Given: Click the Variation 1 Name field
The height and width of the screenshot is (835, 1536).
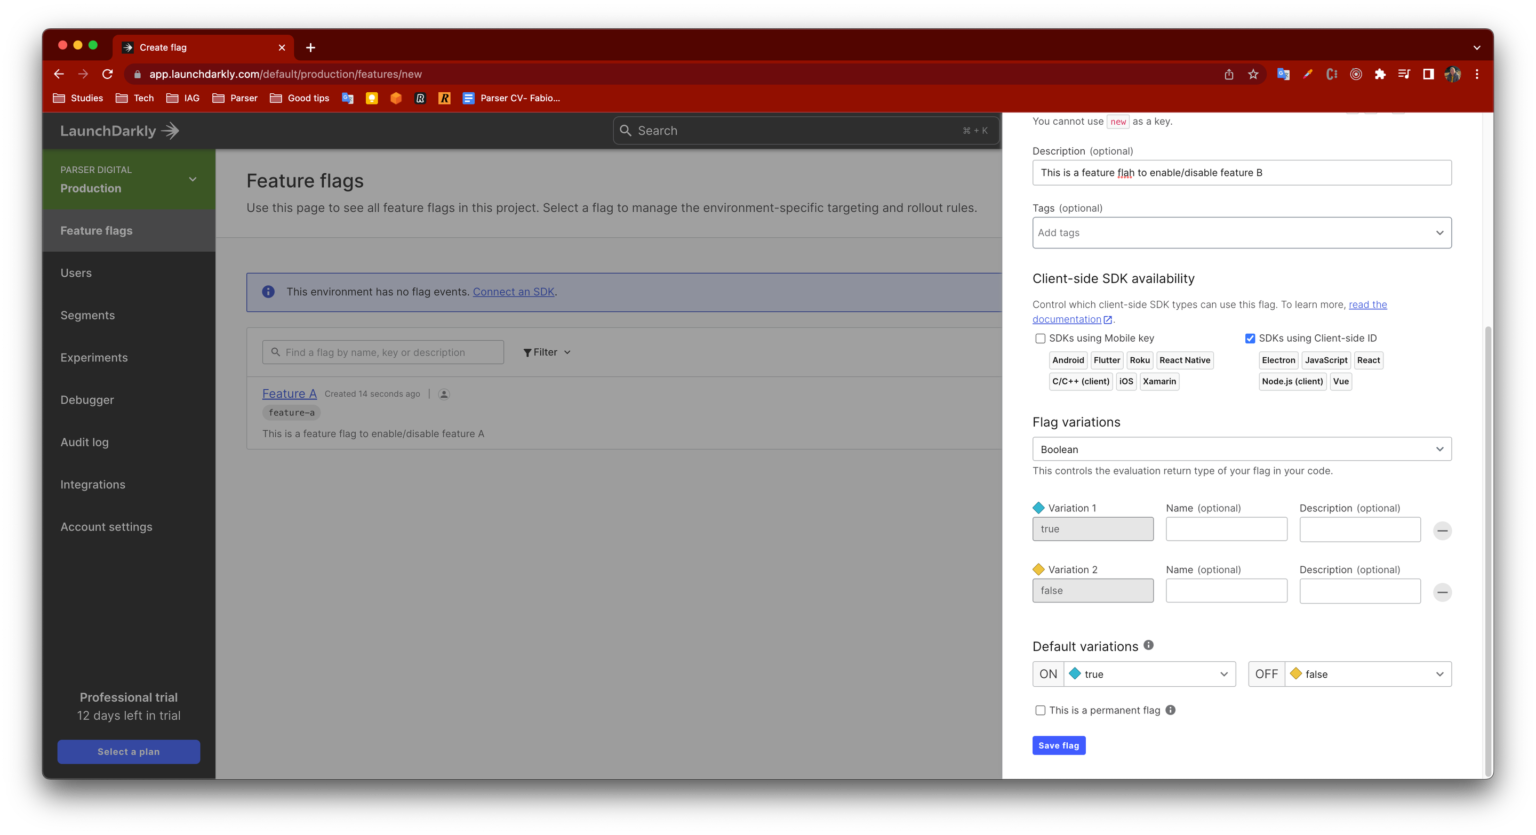Looking at the screenshot, I should [x=1226, y=529].
